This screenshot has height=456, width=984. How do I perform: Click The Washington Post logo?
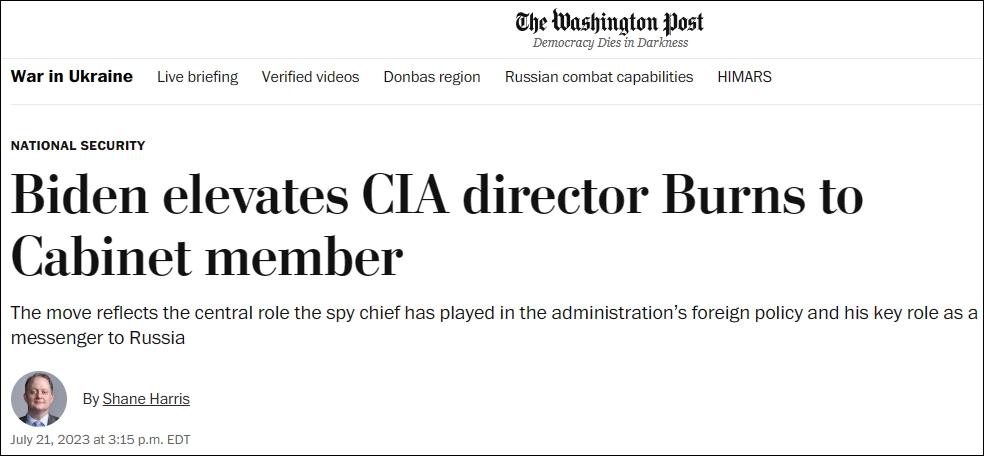click(x=609, y=22)
